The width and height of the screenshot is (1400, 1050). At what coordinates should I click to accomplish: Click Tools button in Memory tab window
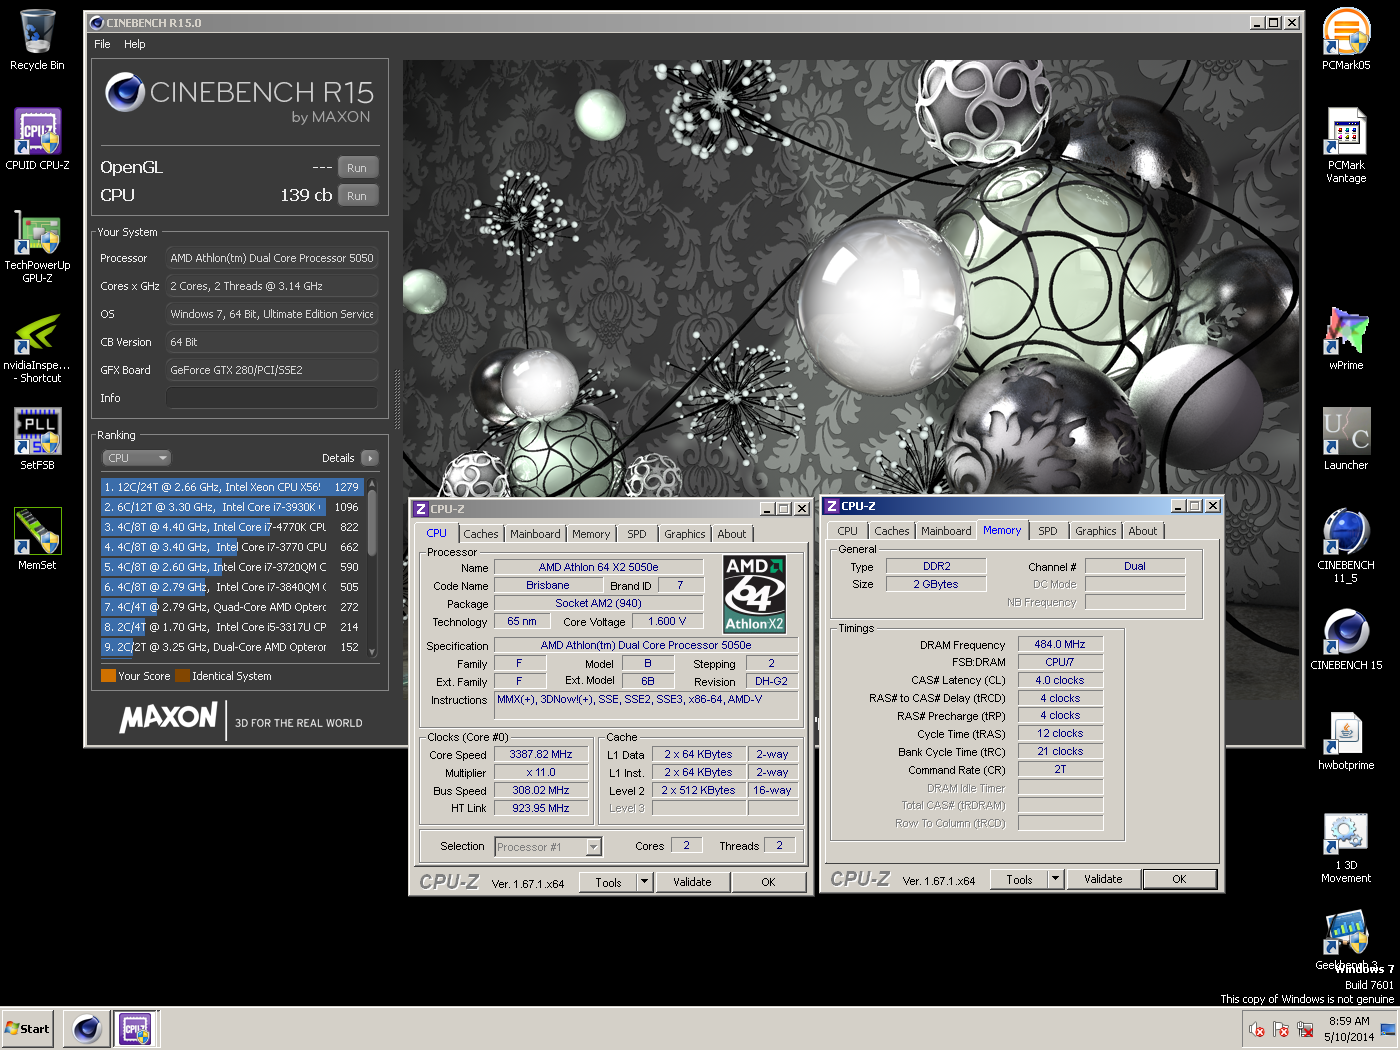tap(1019, 879)
